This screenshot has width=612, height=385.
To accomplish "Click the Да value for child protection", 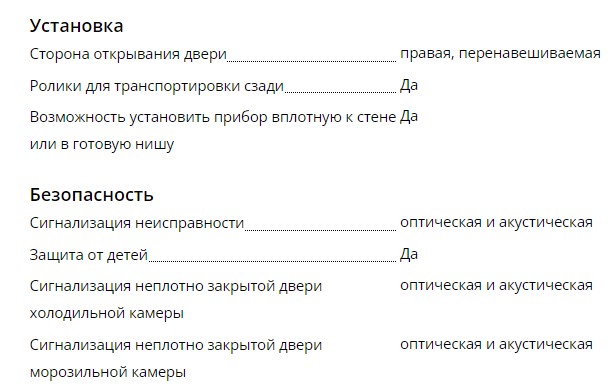I will [409, 254].
